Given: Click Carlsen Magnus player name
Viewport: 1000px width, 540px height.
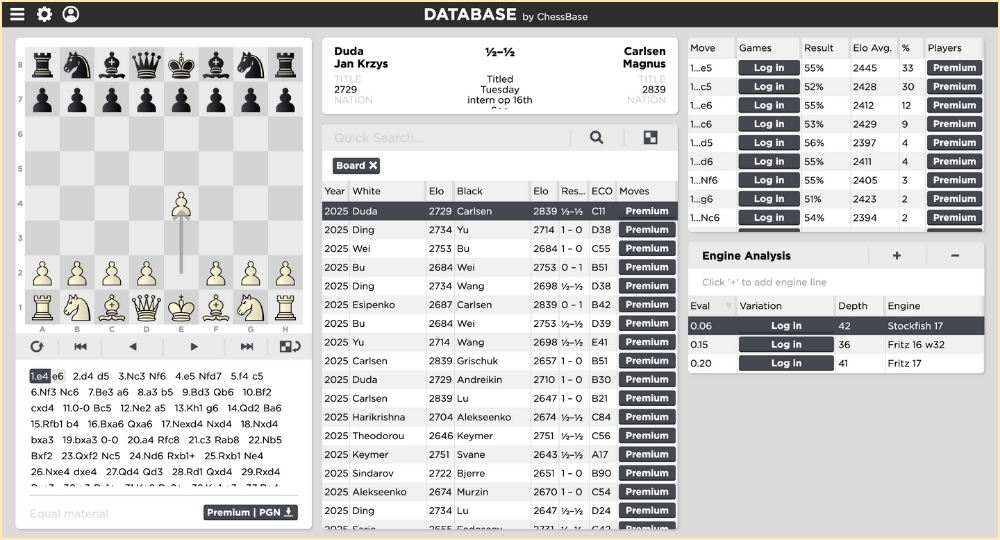Looking at the screenshot, I should (644, 57).
